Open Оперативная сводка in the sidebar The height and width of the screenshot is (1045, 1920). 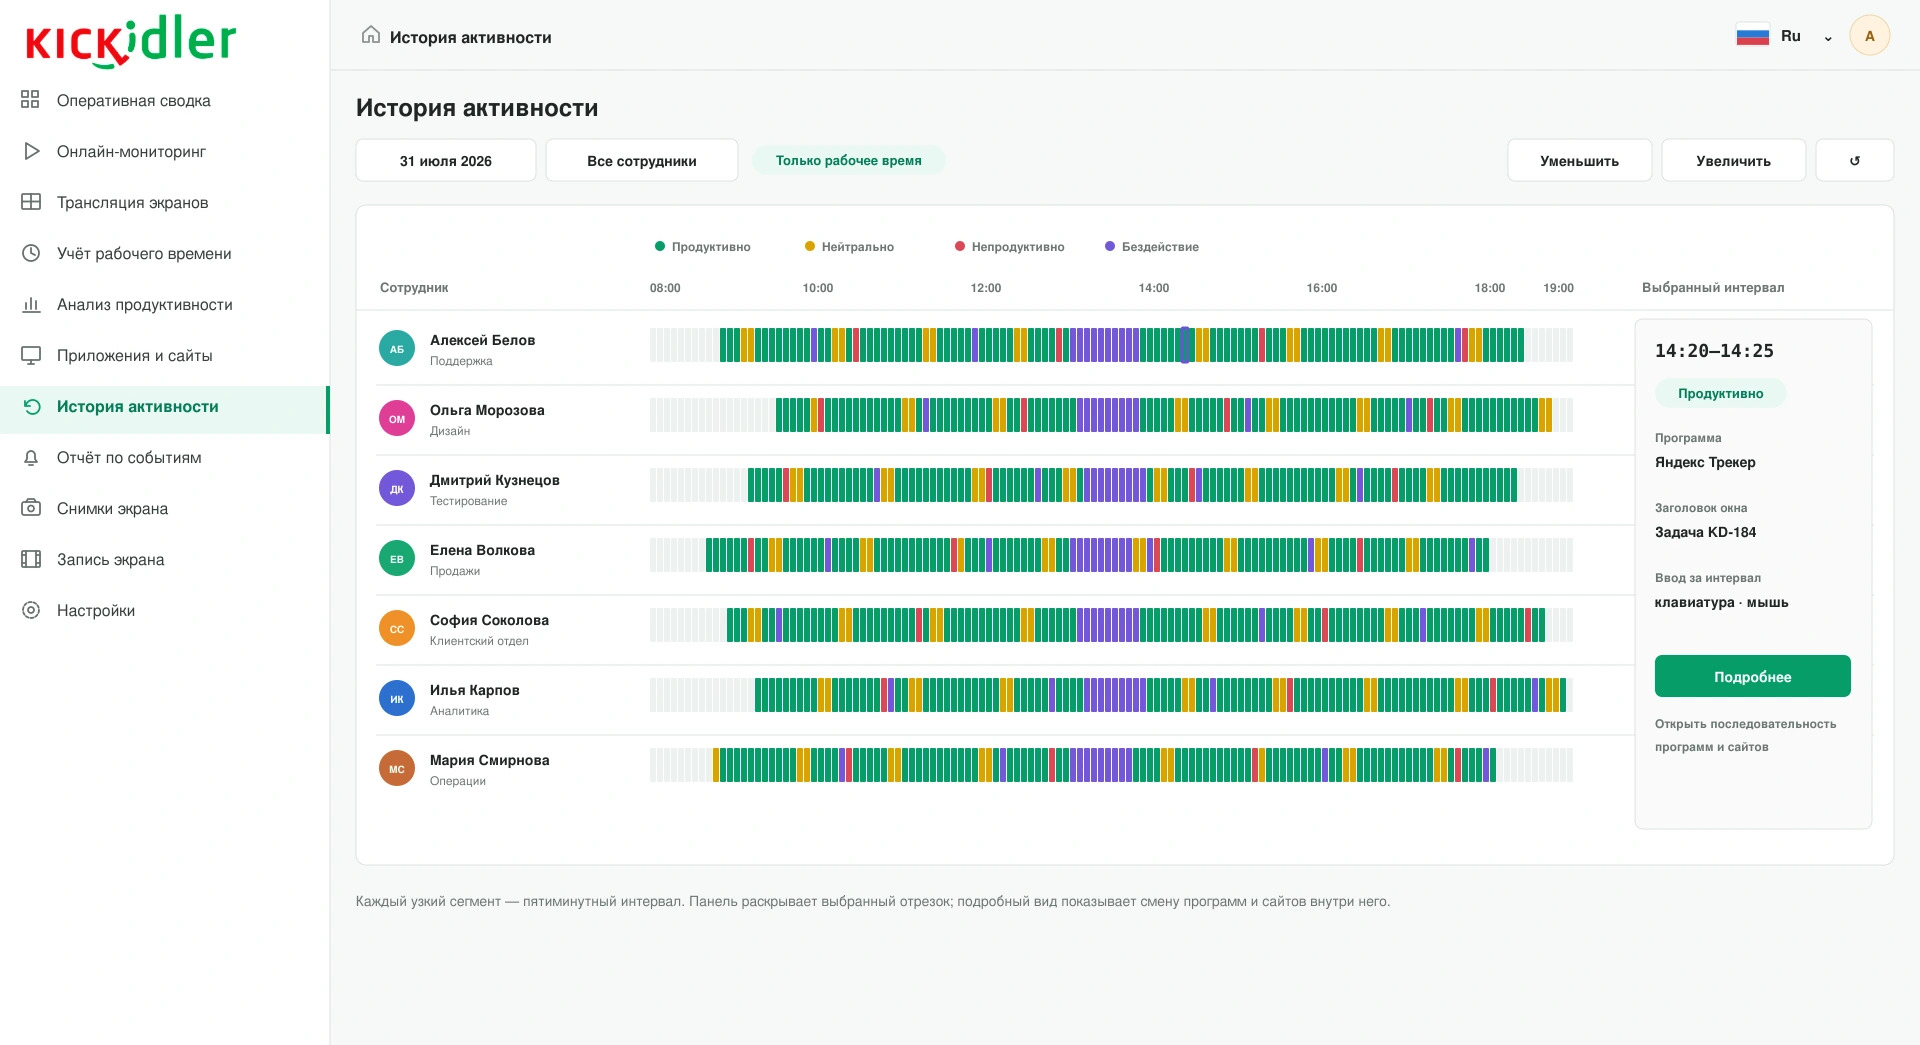[165, 100]
